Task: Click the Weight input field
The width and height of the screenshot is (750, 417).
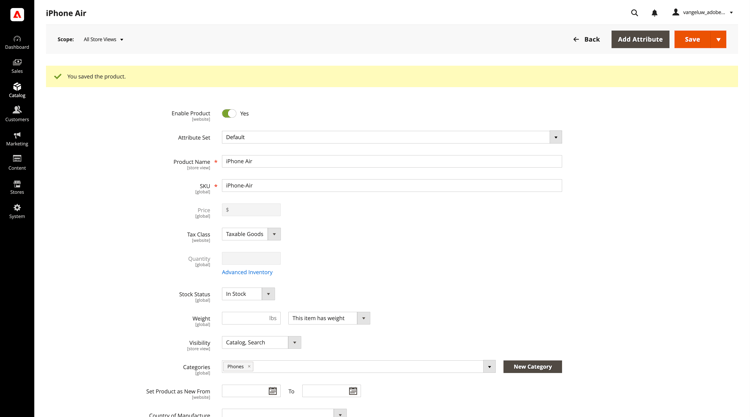Action: 251,318
